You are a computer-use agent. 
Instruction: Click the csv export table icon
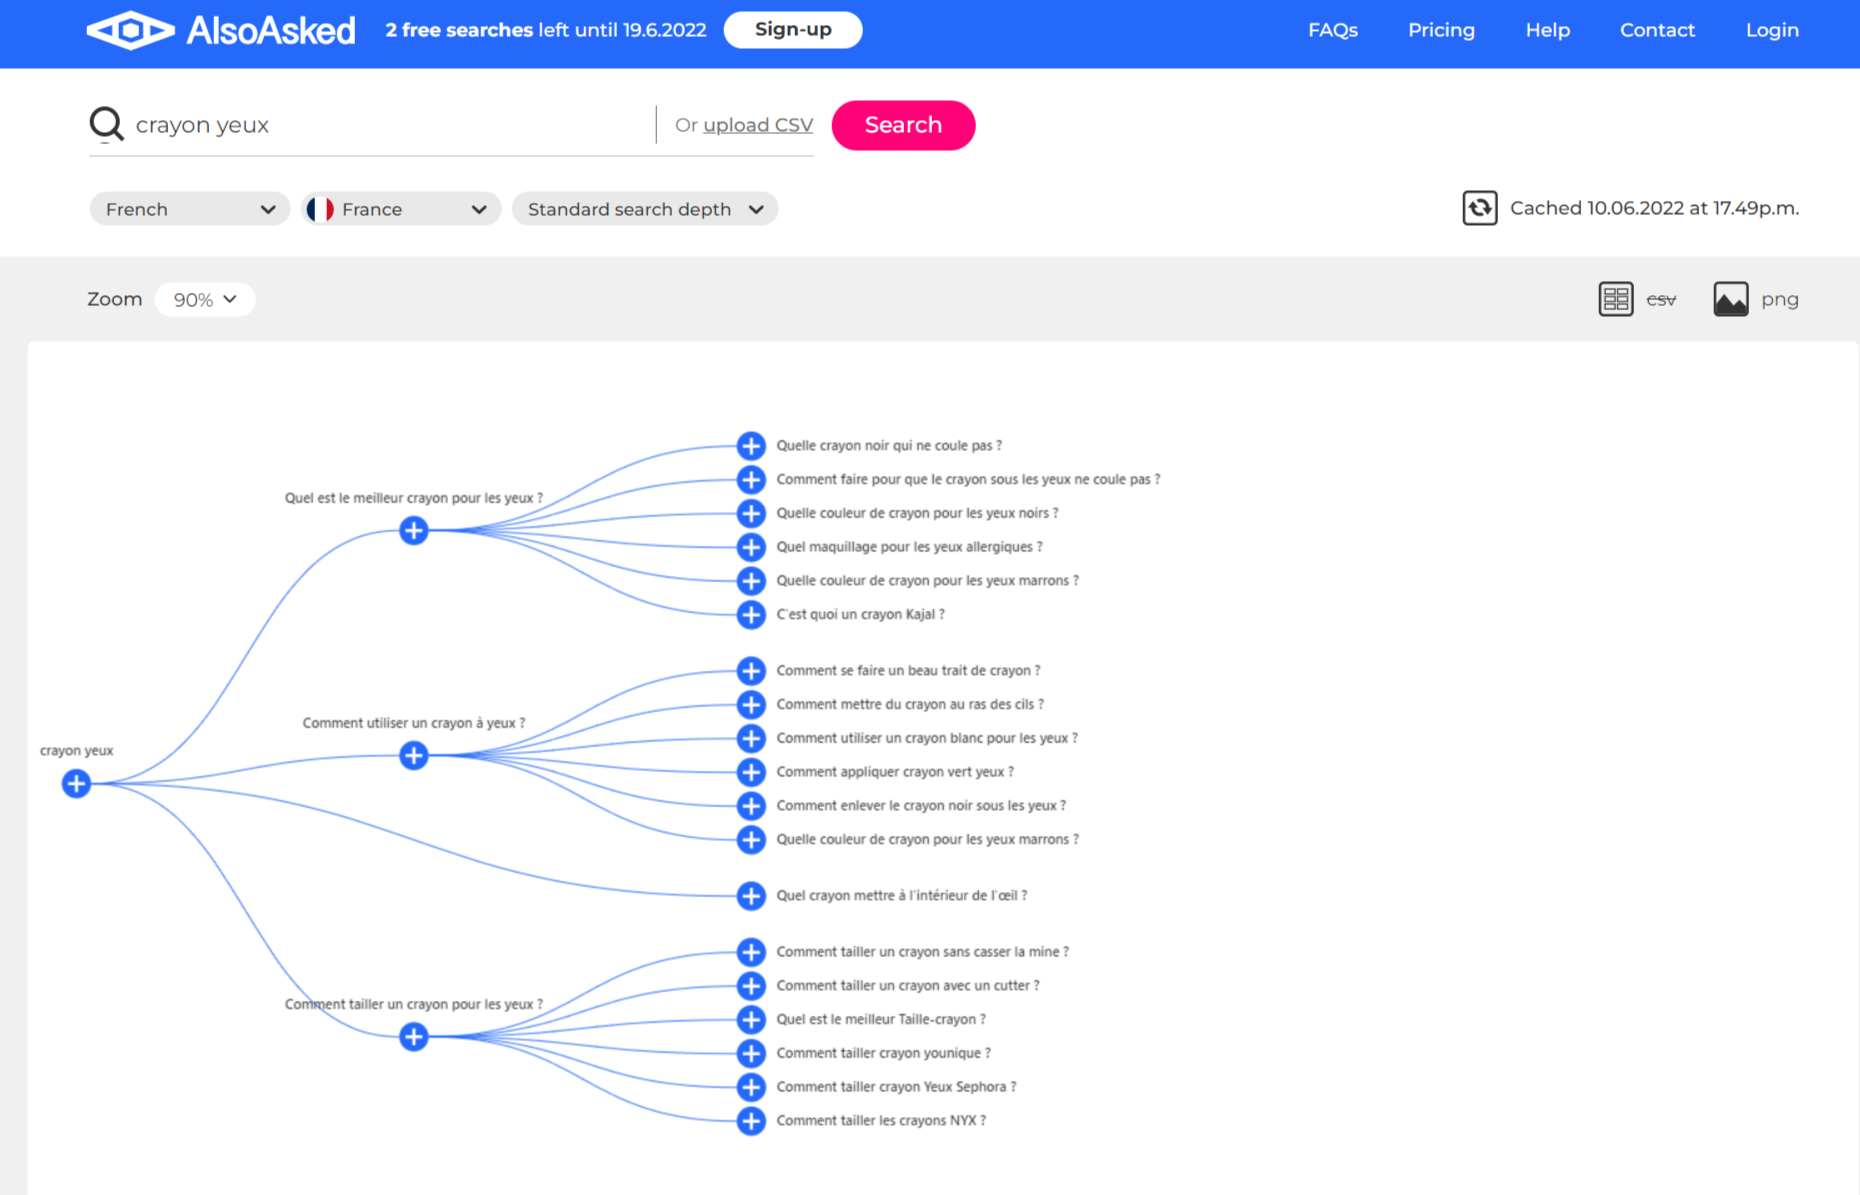(1615, 299)
